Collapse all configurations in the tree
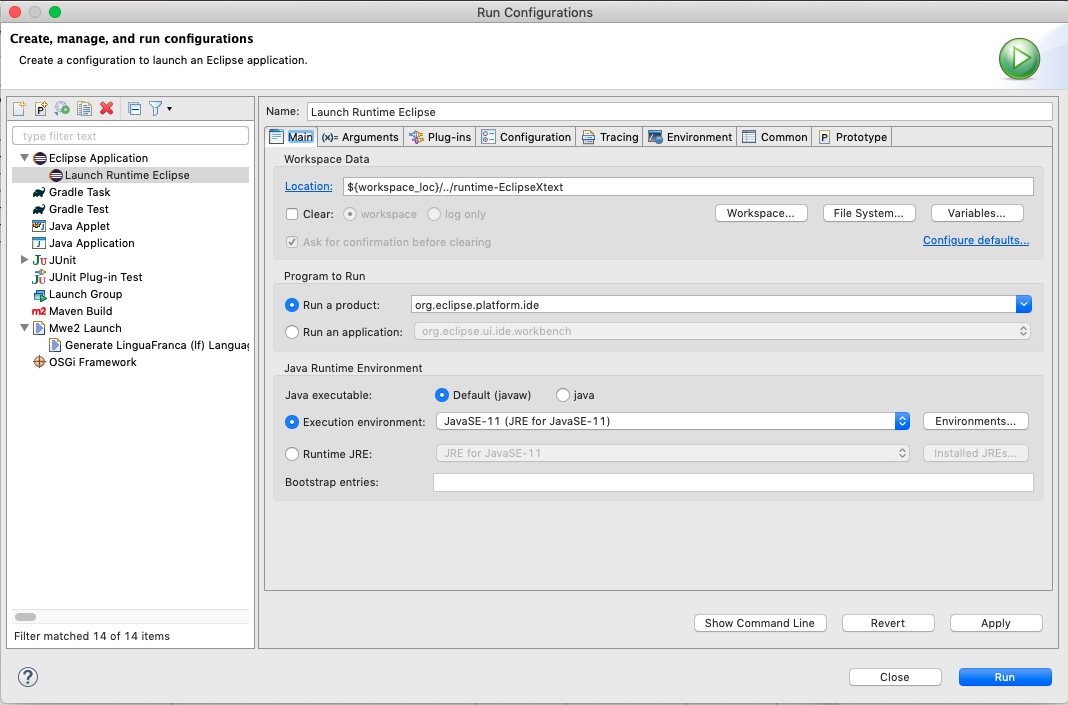The width and height of the screenshot is (1068, 705). click(x=135, y=109)
